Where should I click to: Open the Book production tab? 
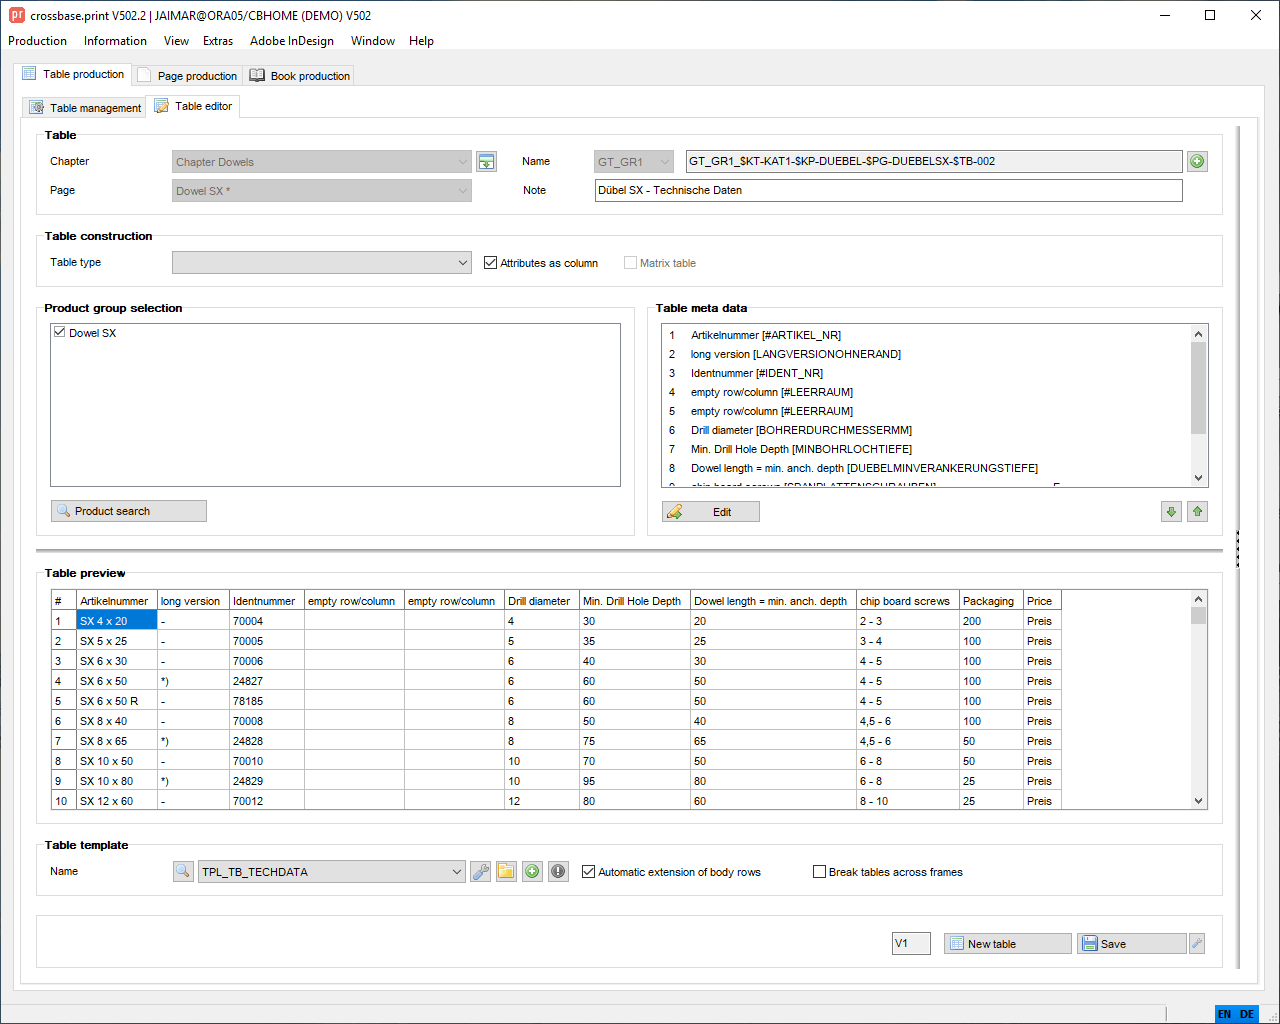(299, 75)
